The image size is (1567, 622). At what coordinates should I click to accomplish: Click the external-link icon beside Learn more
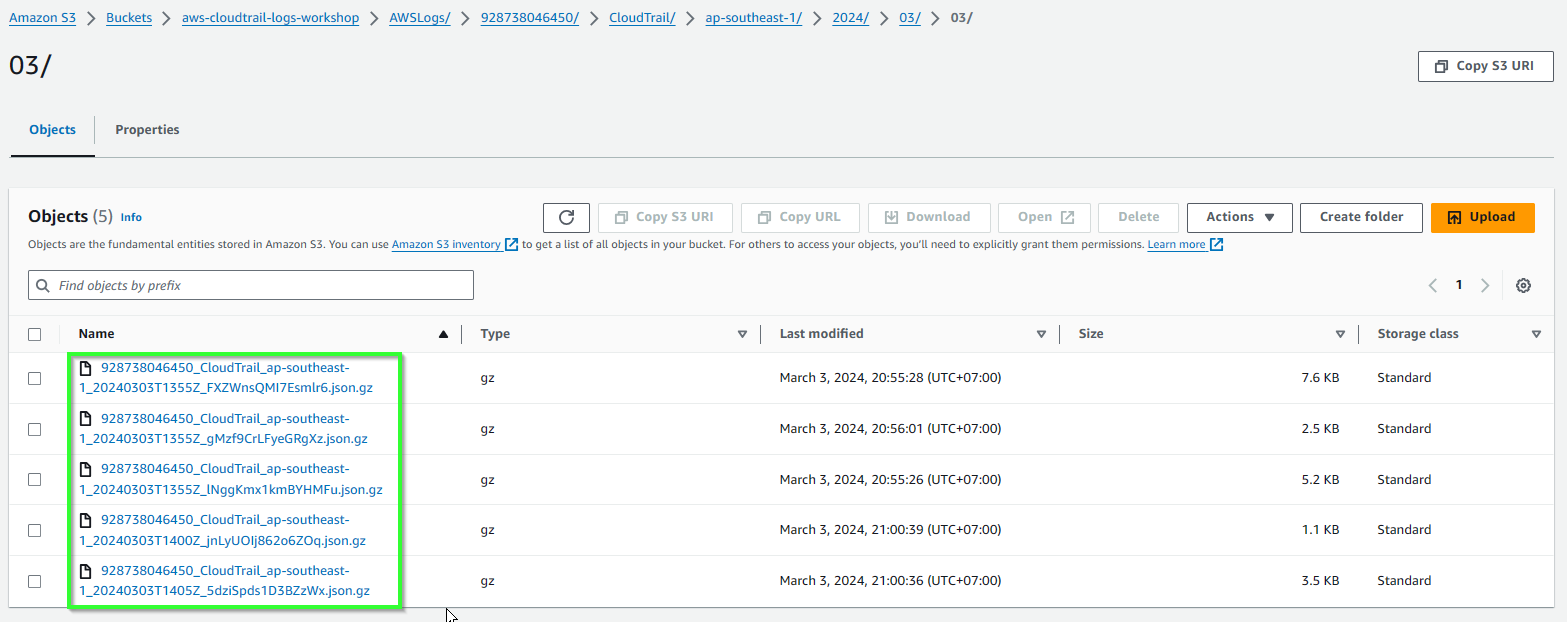1217,244
